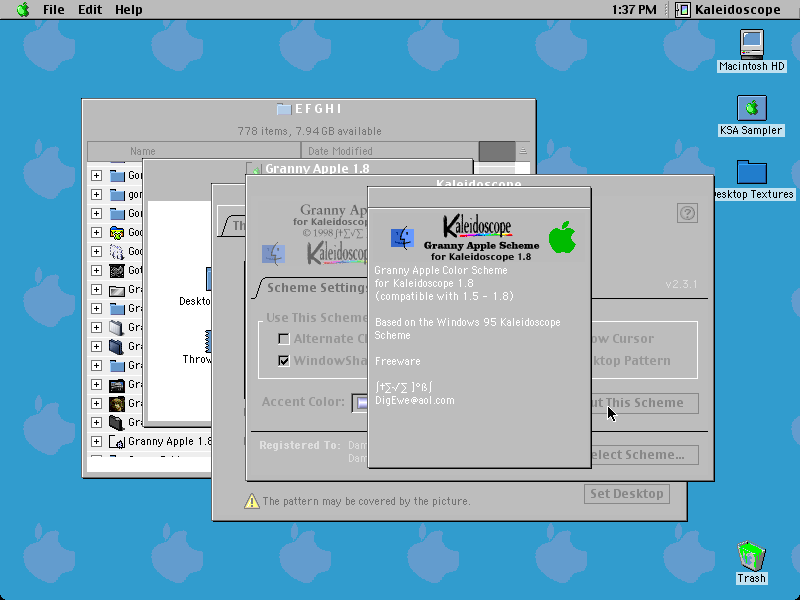Viewport: 800px width, 600px height.
Task: Click the "Granny Apple 1.8" name in the EFGHI list
Action: [x=169, y=441]
